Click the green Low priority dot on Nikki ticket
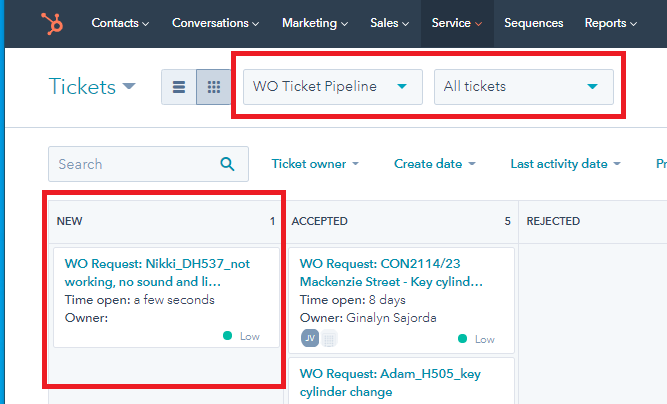The height and width of the screenshot is (404, 667). tap(228, 336)
